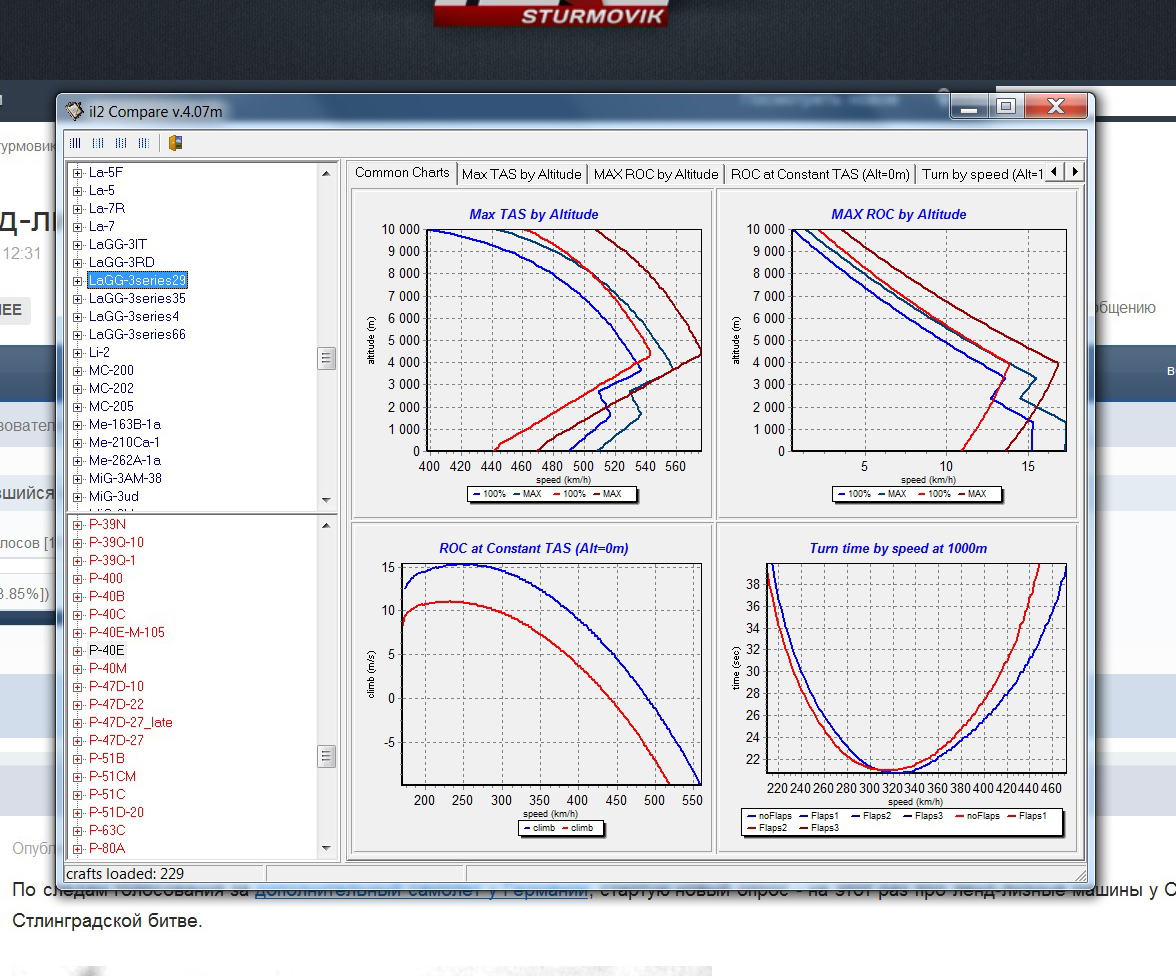
Task: Open the MAX ROC by Altitude tab
Action: pos(656,174)
